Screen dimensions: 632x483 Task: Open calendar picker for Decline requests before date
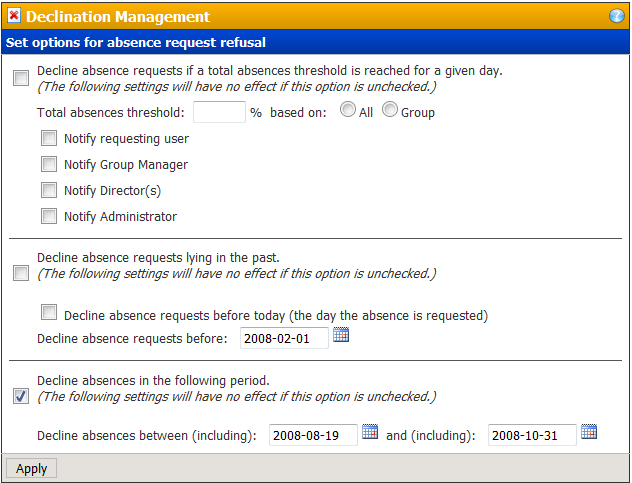pyautogui.click(x=341, y=335)
